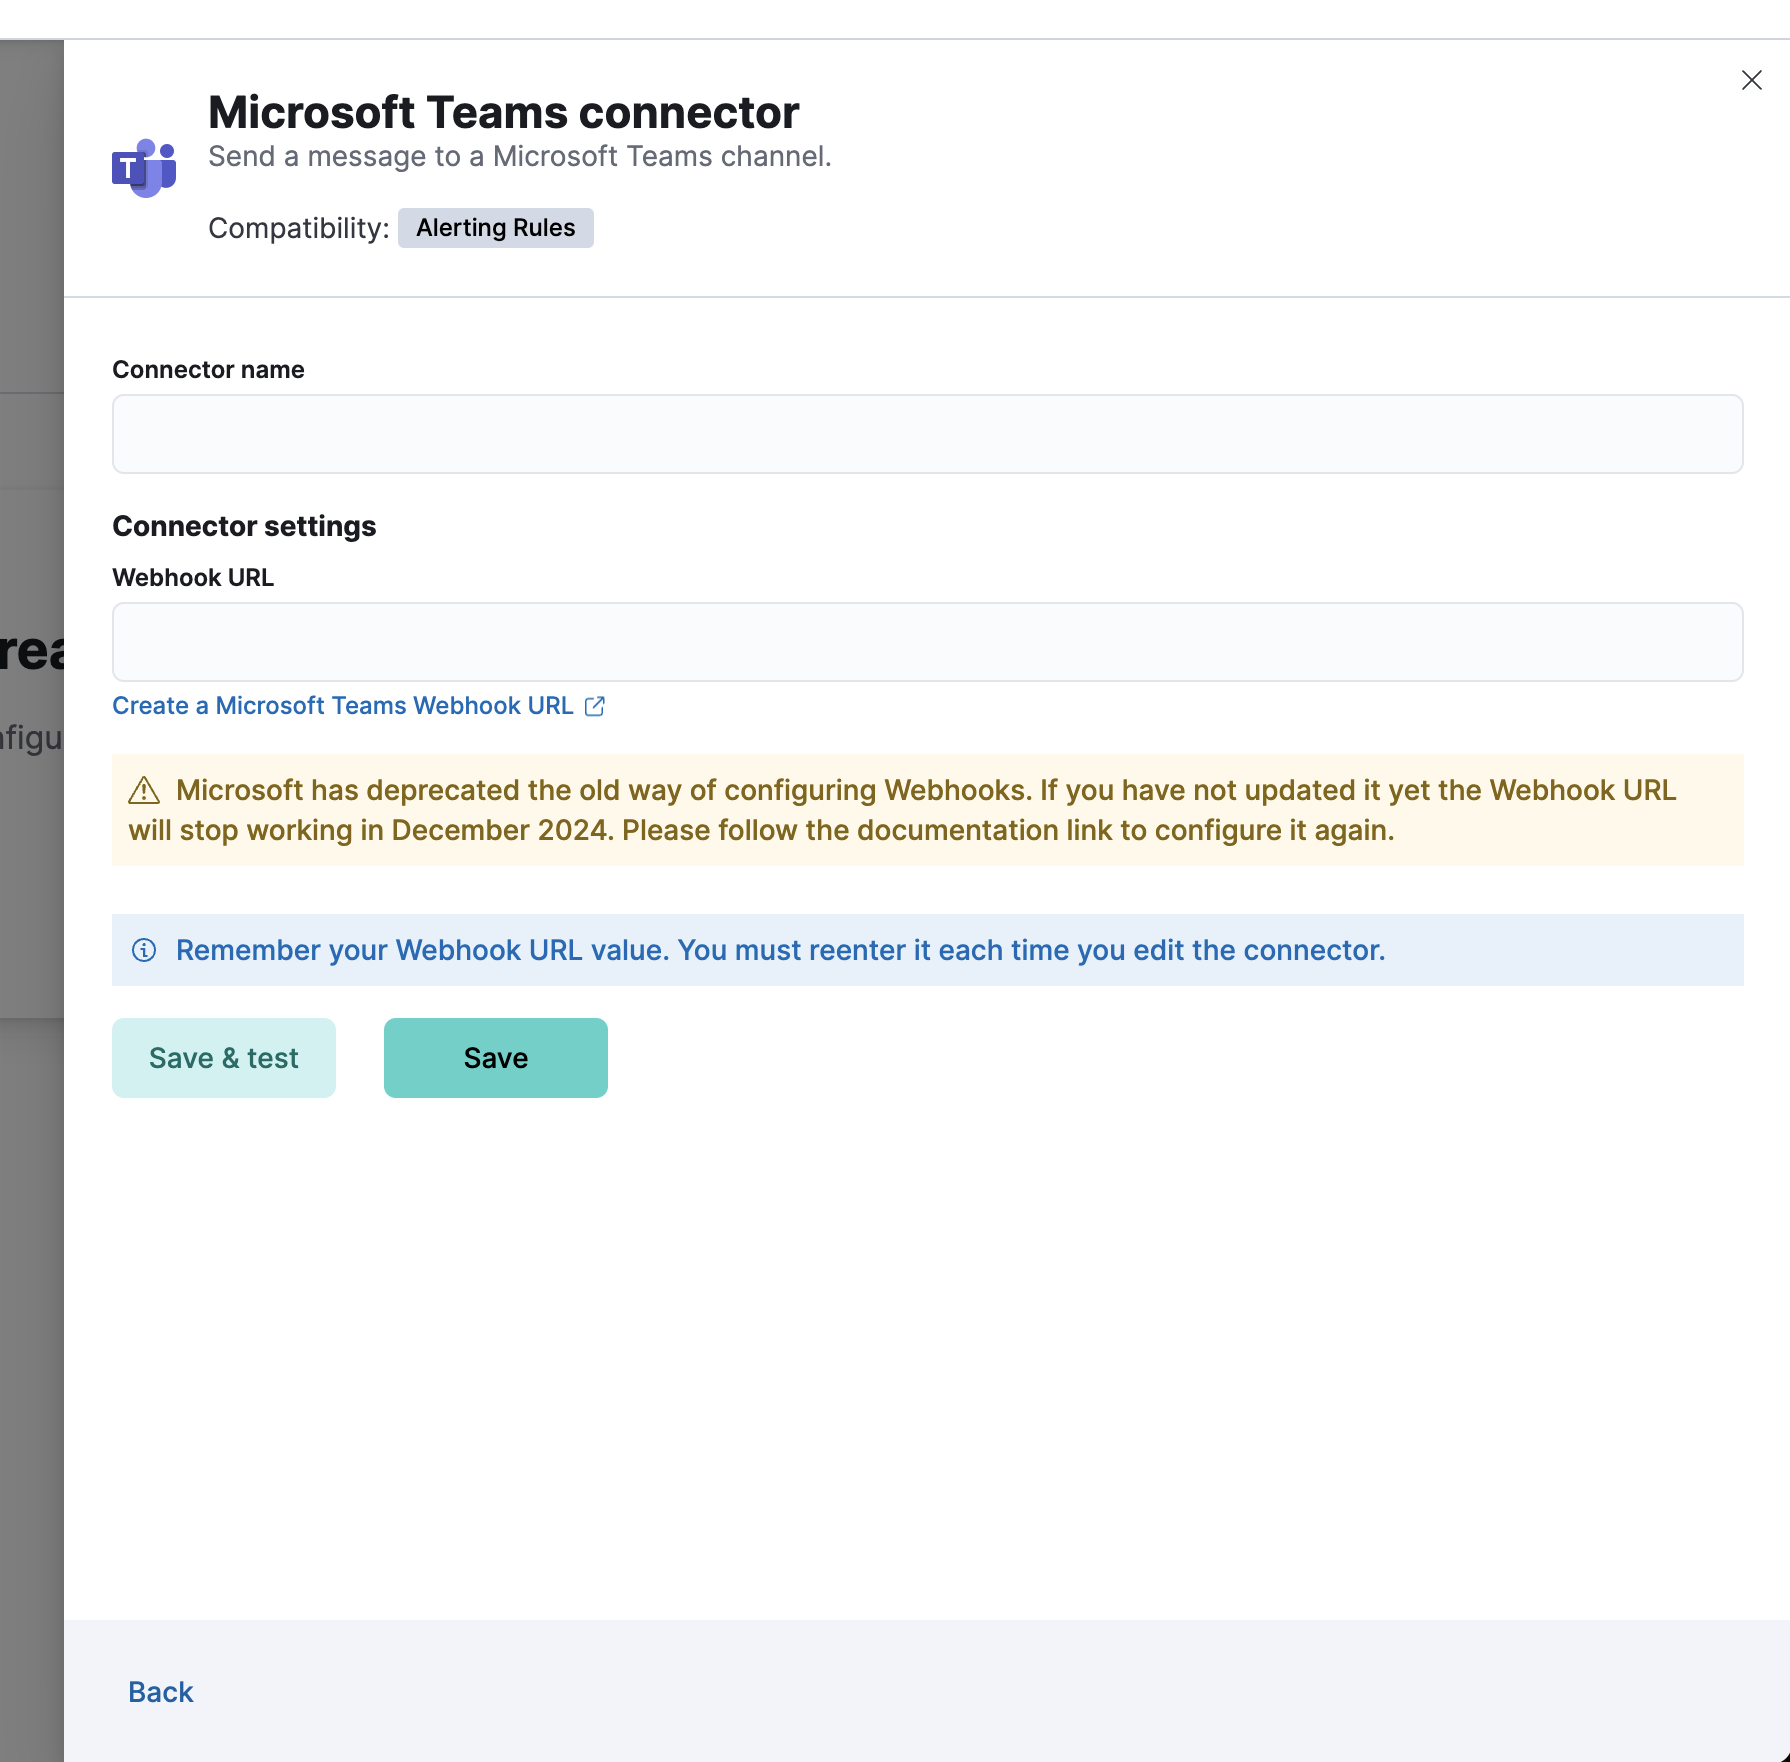Click the warning triangle icon in deprecation notice

[x=144, y=790]
